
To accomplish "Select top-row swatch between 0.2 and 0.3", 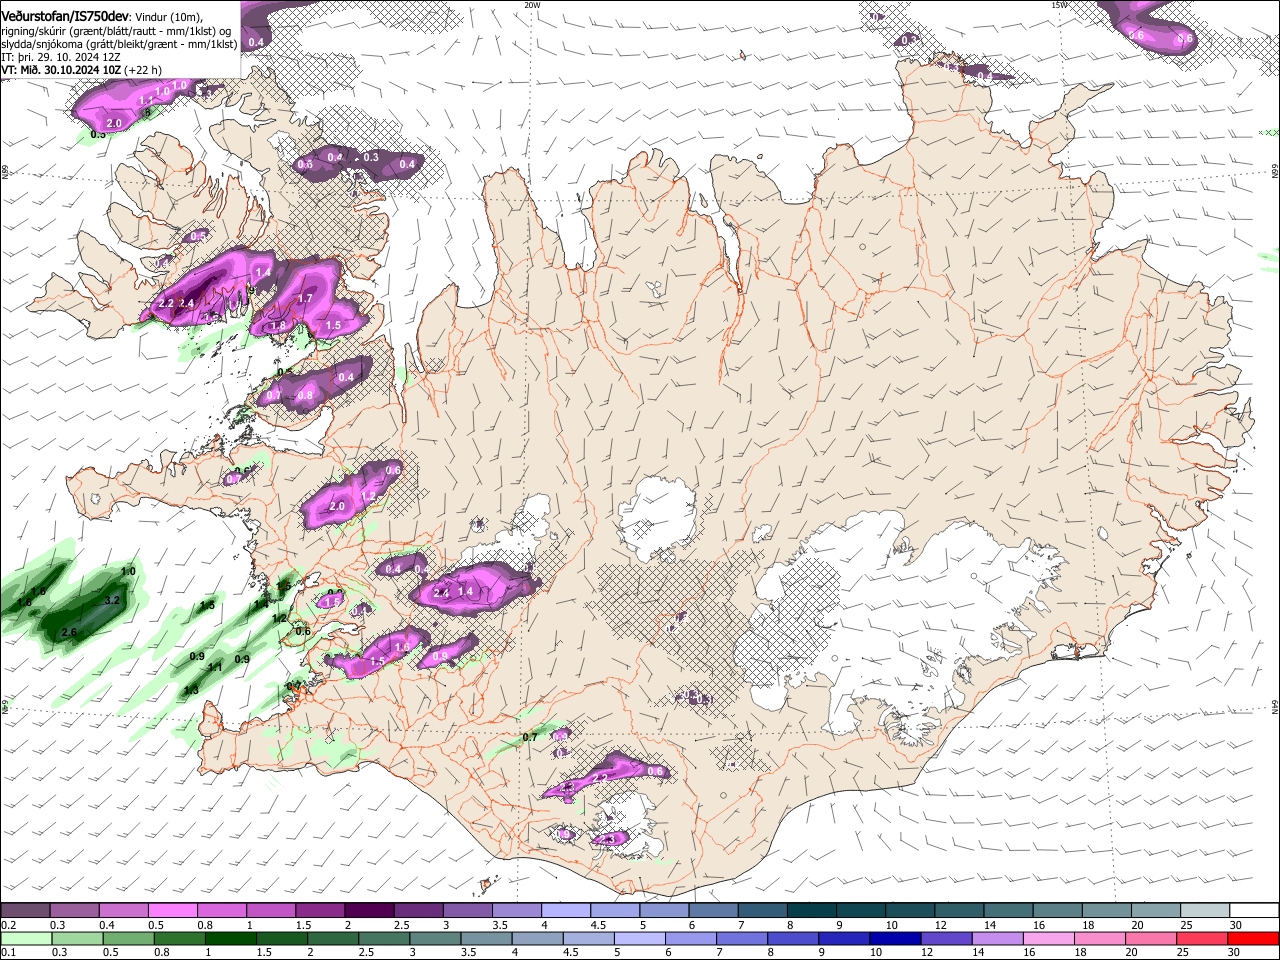I will (x=25, y=911).
